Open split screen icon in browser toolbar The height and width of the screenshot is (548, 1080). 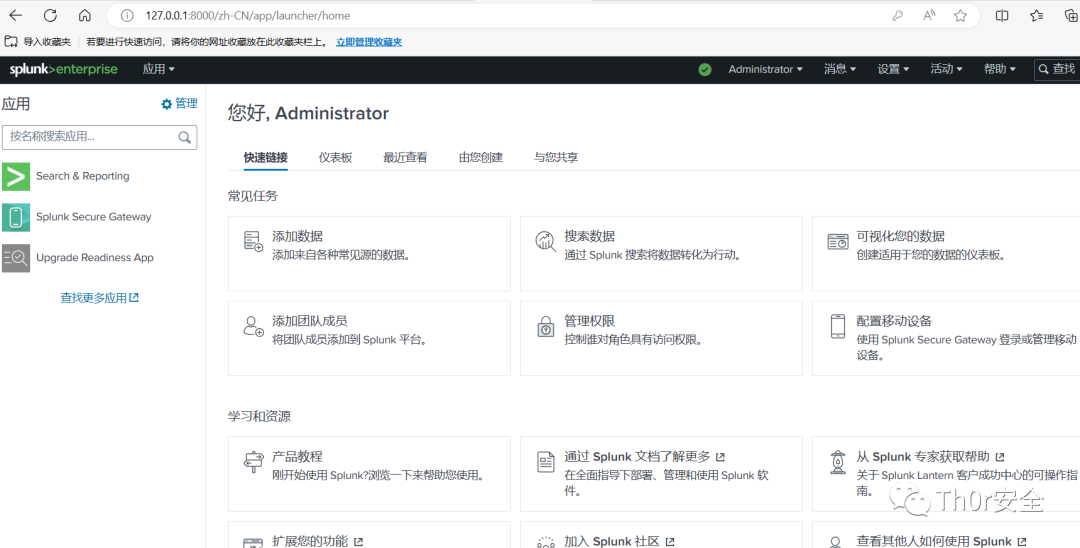point(1002,15)
